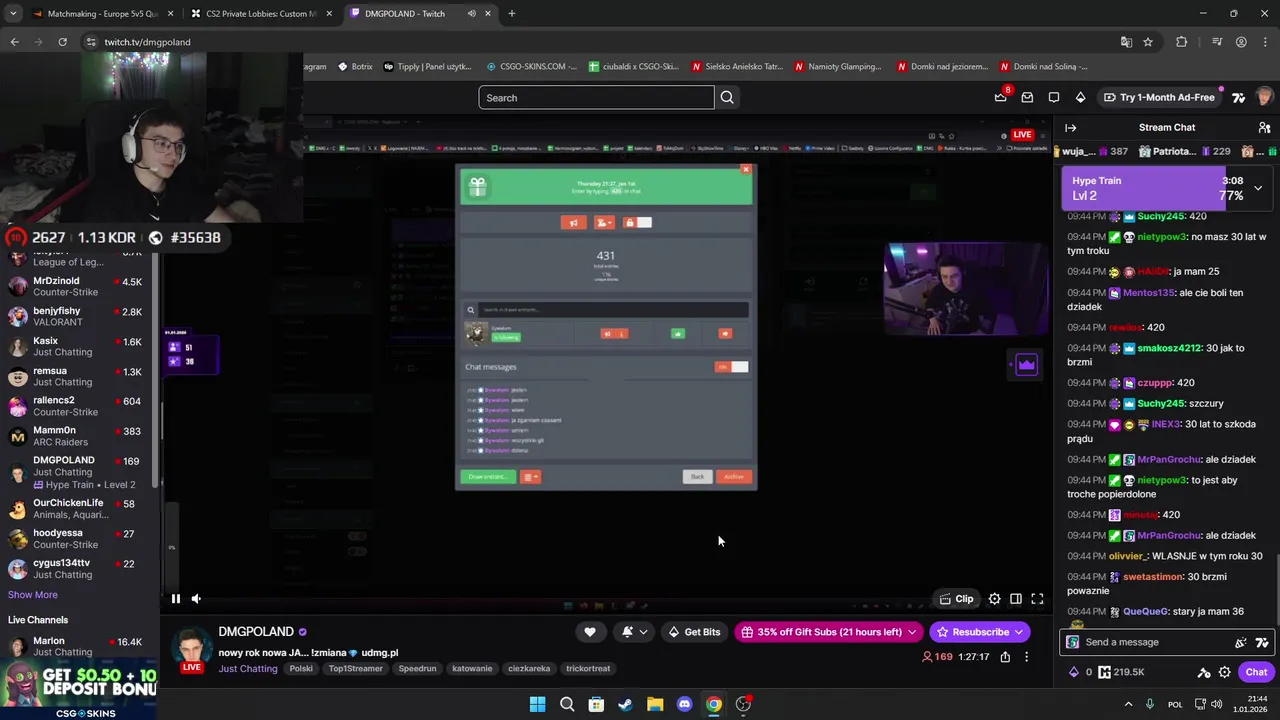The height and width of the screenshot is (720, 1280).
Task: Open Prime Loot crown icon with badge
Action: pyautogui.click(x=1000, y=97)
